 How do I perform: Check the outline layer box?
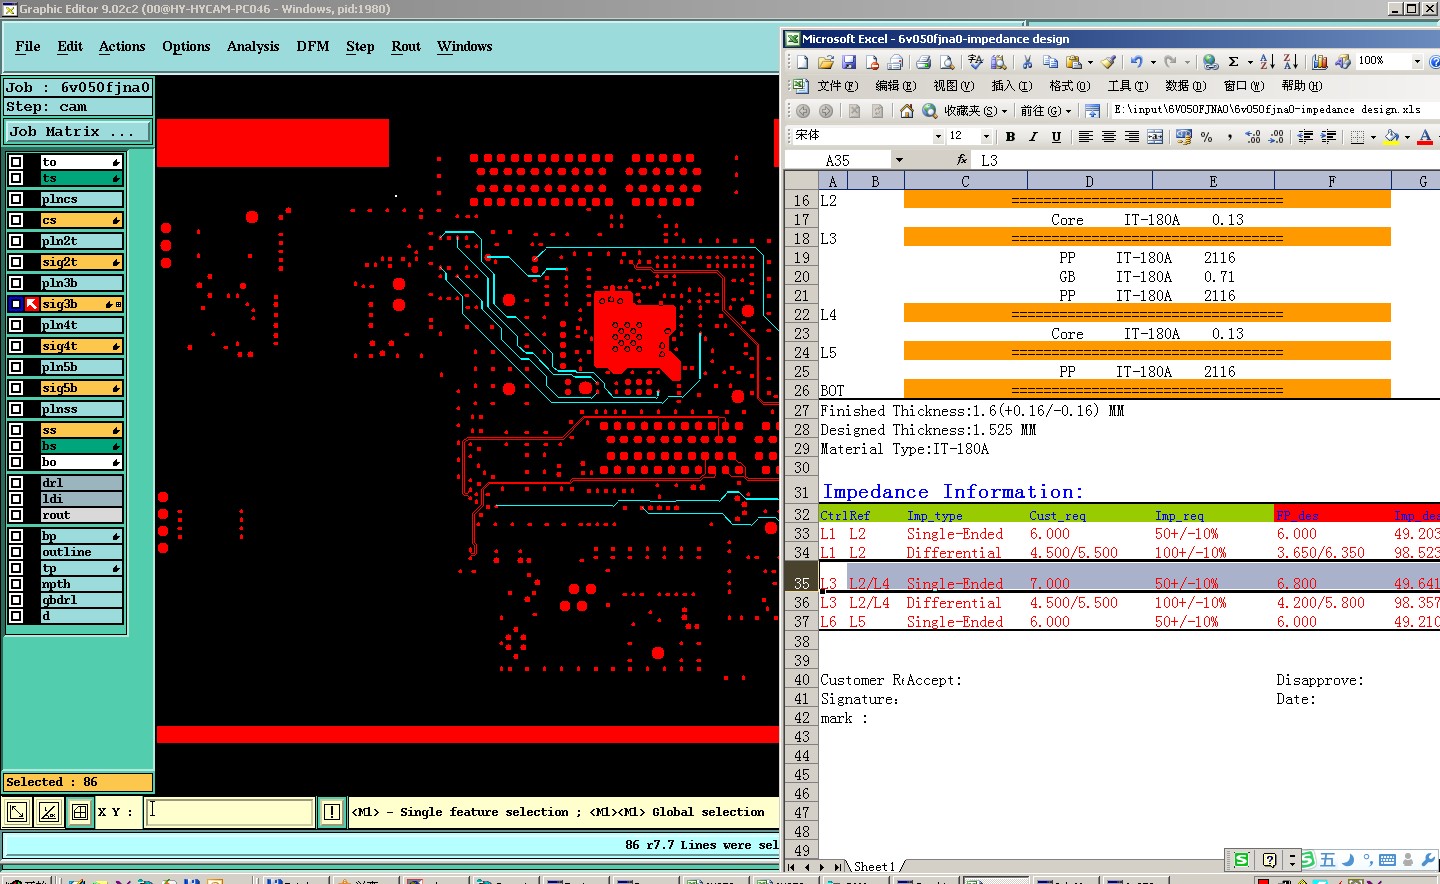click(x=16, y=552)
